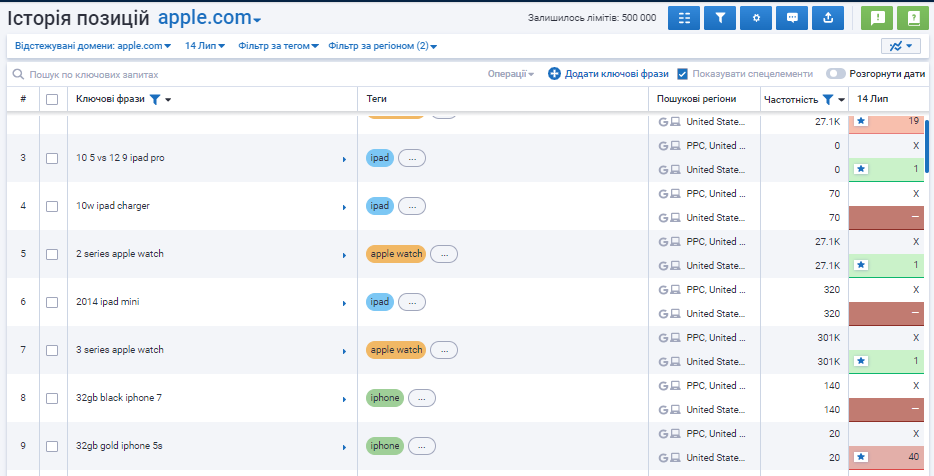This screenshot has height=476, width=934.
Task: Open settings gear button in top toolbar
Action: (756, 18)
